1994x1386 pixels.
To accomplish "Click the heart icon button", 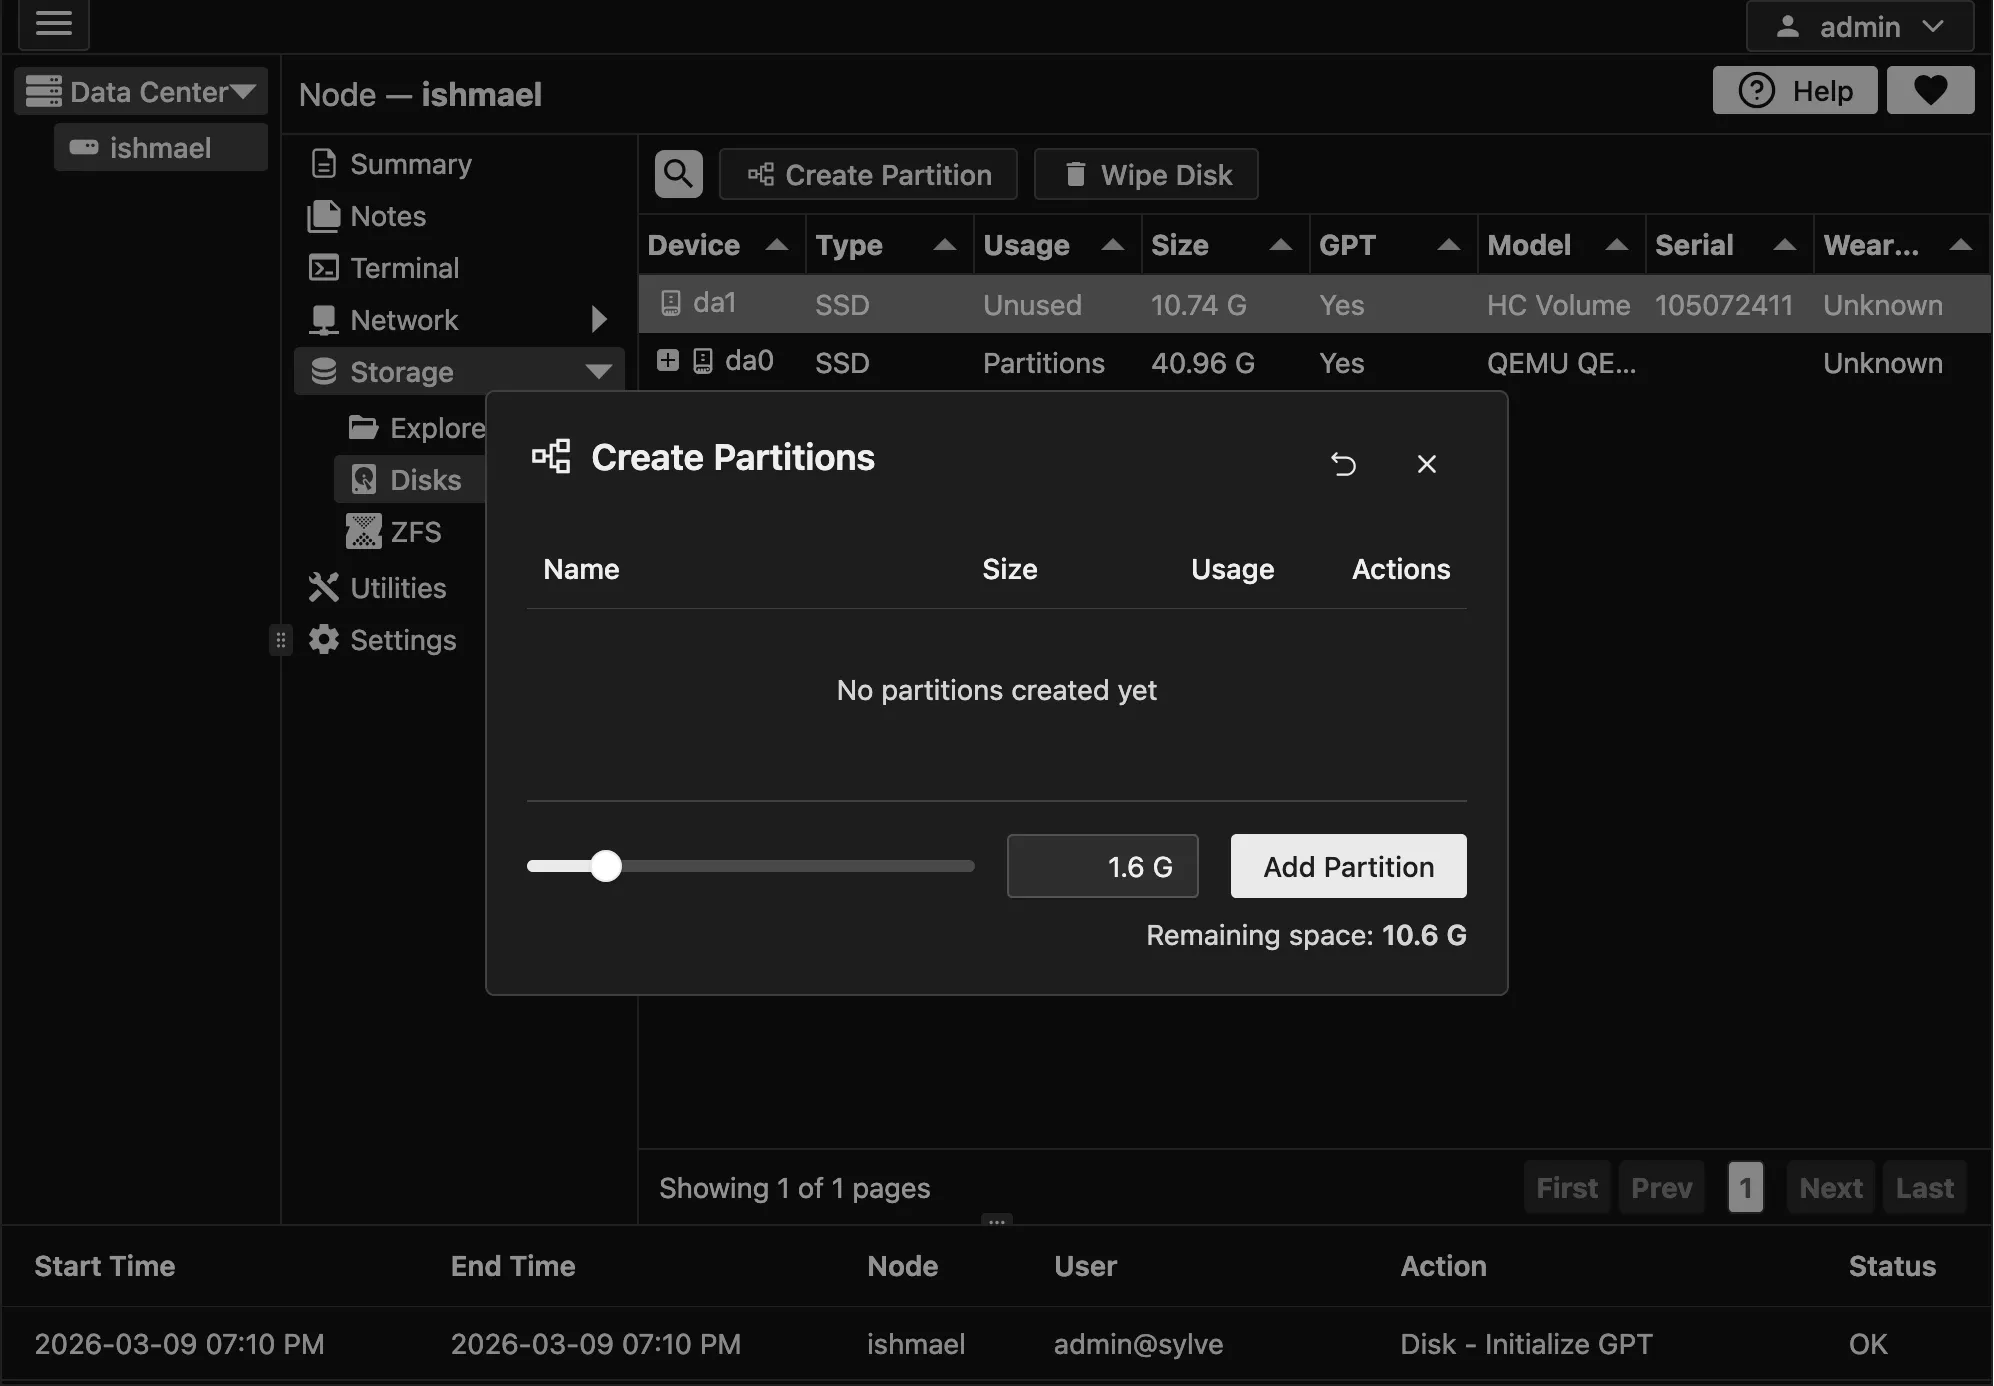I will (1930, 91).
